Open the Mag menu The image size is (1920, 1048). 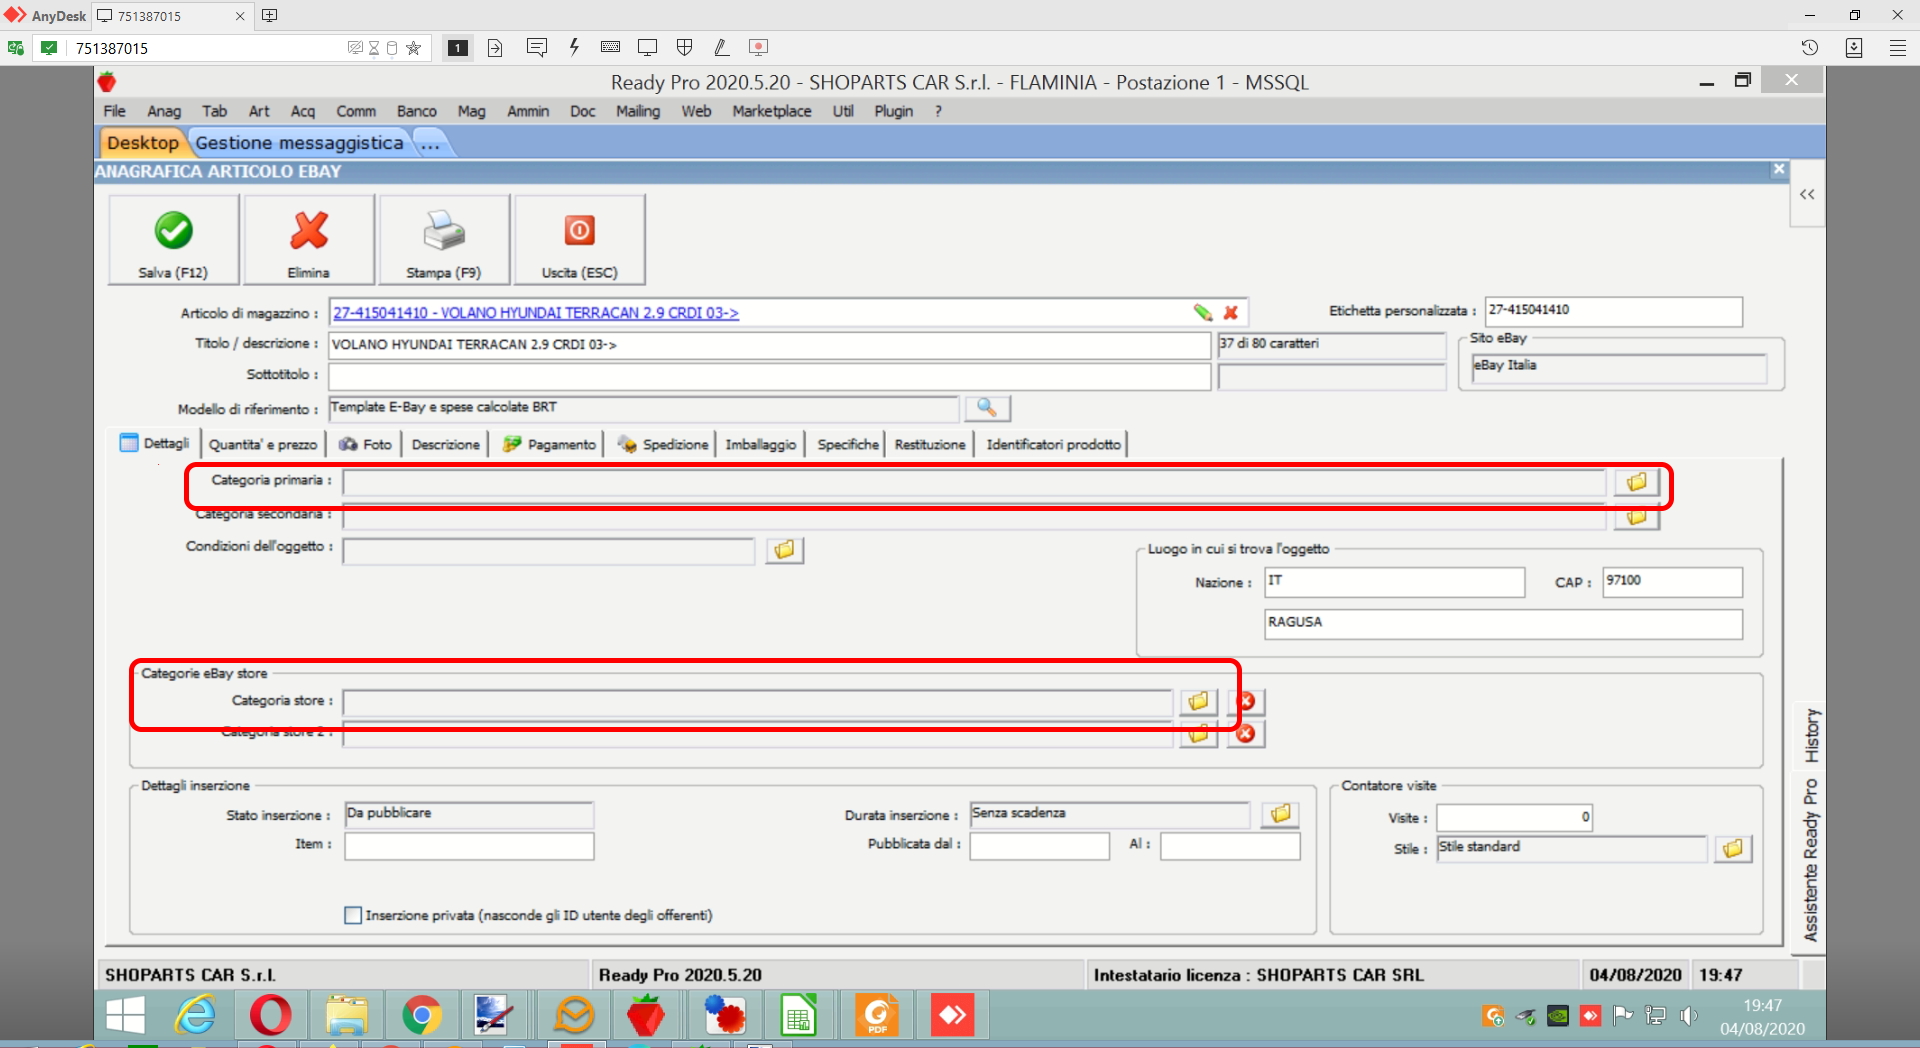(x=471, y=111)
